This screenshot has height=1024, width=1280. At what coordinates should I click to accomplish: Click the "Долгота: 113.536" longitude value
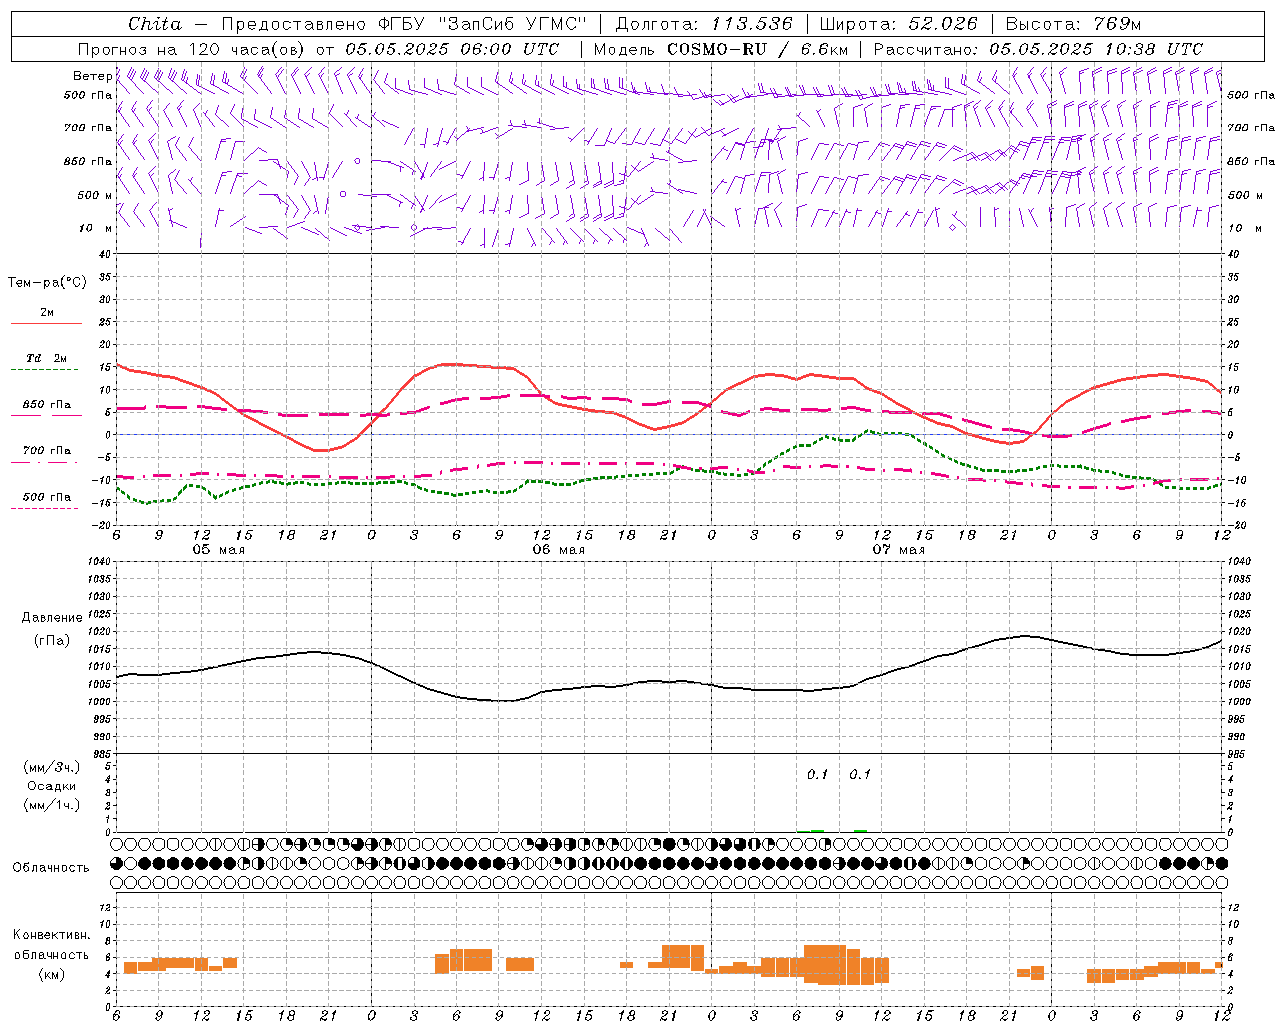(x=704, y=24)
